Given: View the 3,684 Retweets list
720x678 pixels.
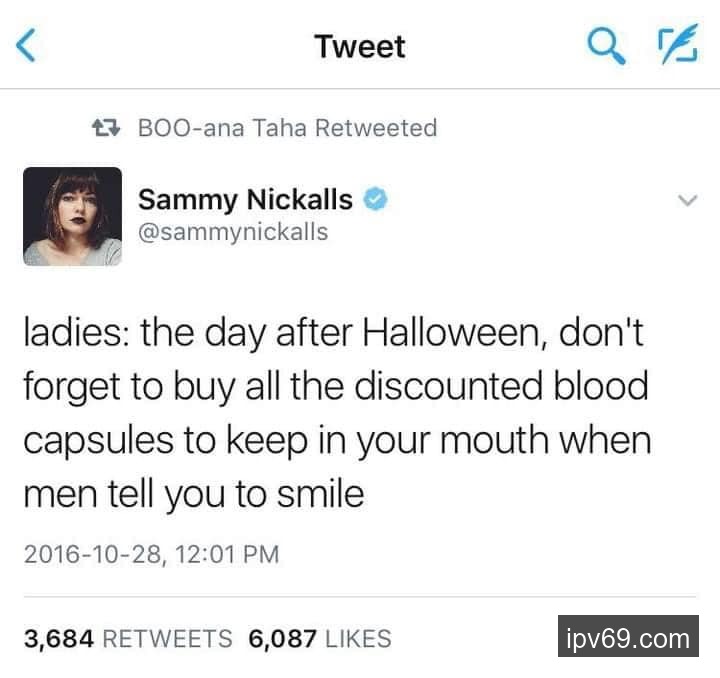Looking at the screenshot, I should click(x=127, y=638).
